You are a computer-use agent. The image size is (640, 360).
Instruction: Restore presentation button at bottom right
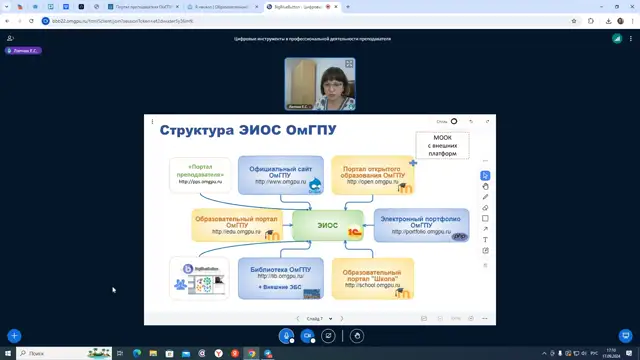pyautogui.click(x=626, y=336)
